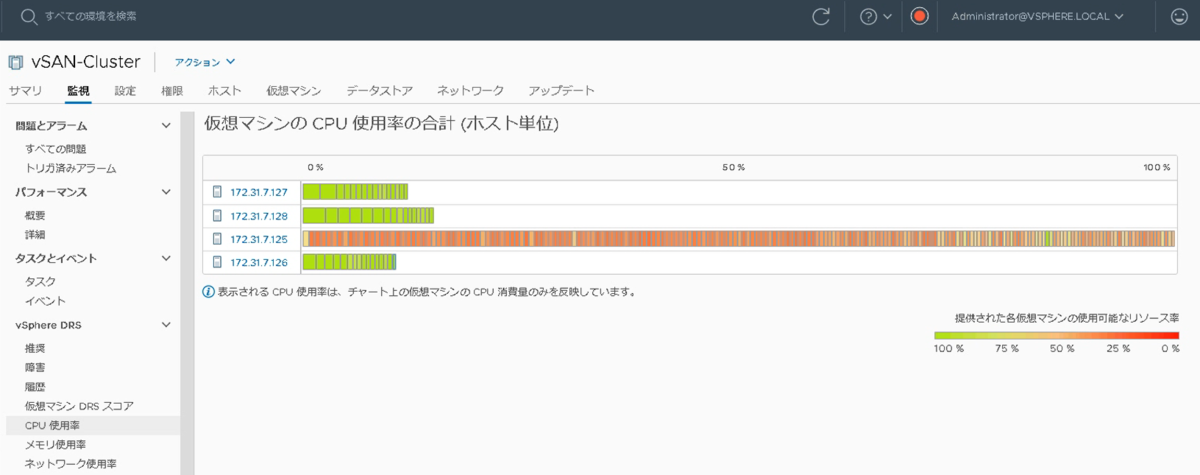Click the vSAN-Cluster title text
The width and height of the screenshot is (1200, 475).
click(x=86, y=62)
